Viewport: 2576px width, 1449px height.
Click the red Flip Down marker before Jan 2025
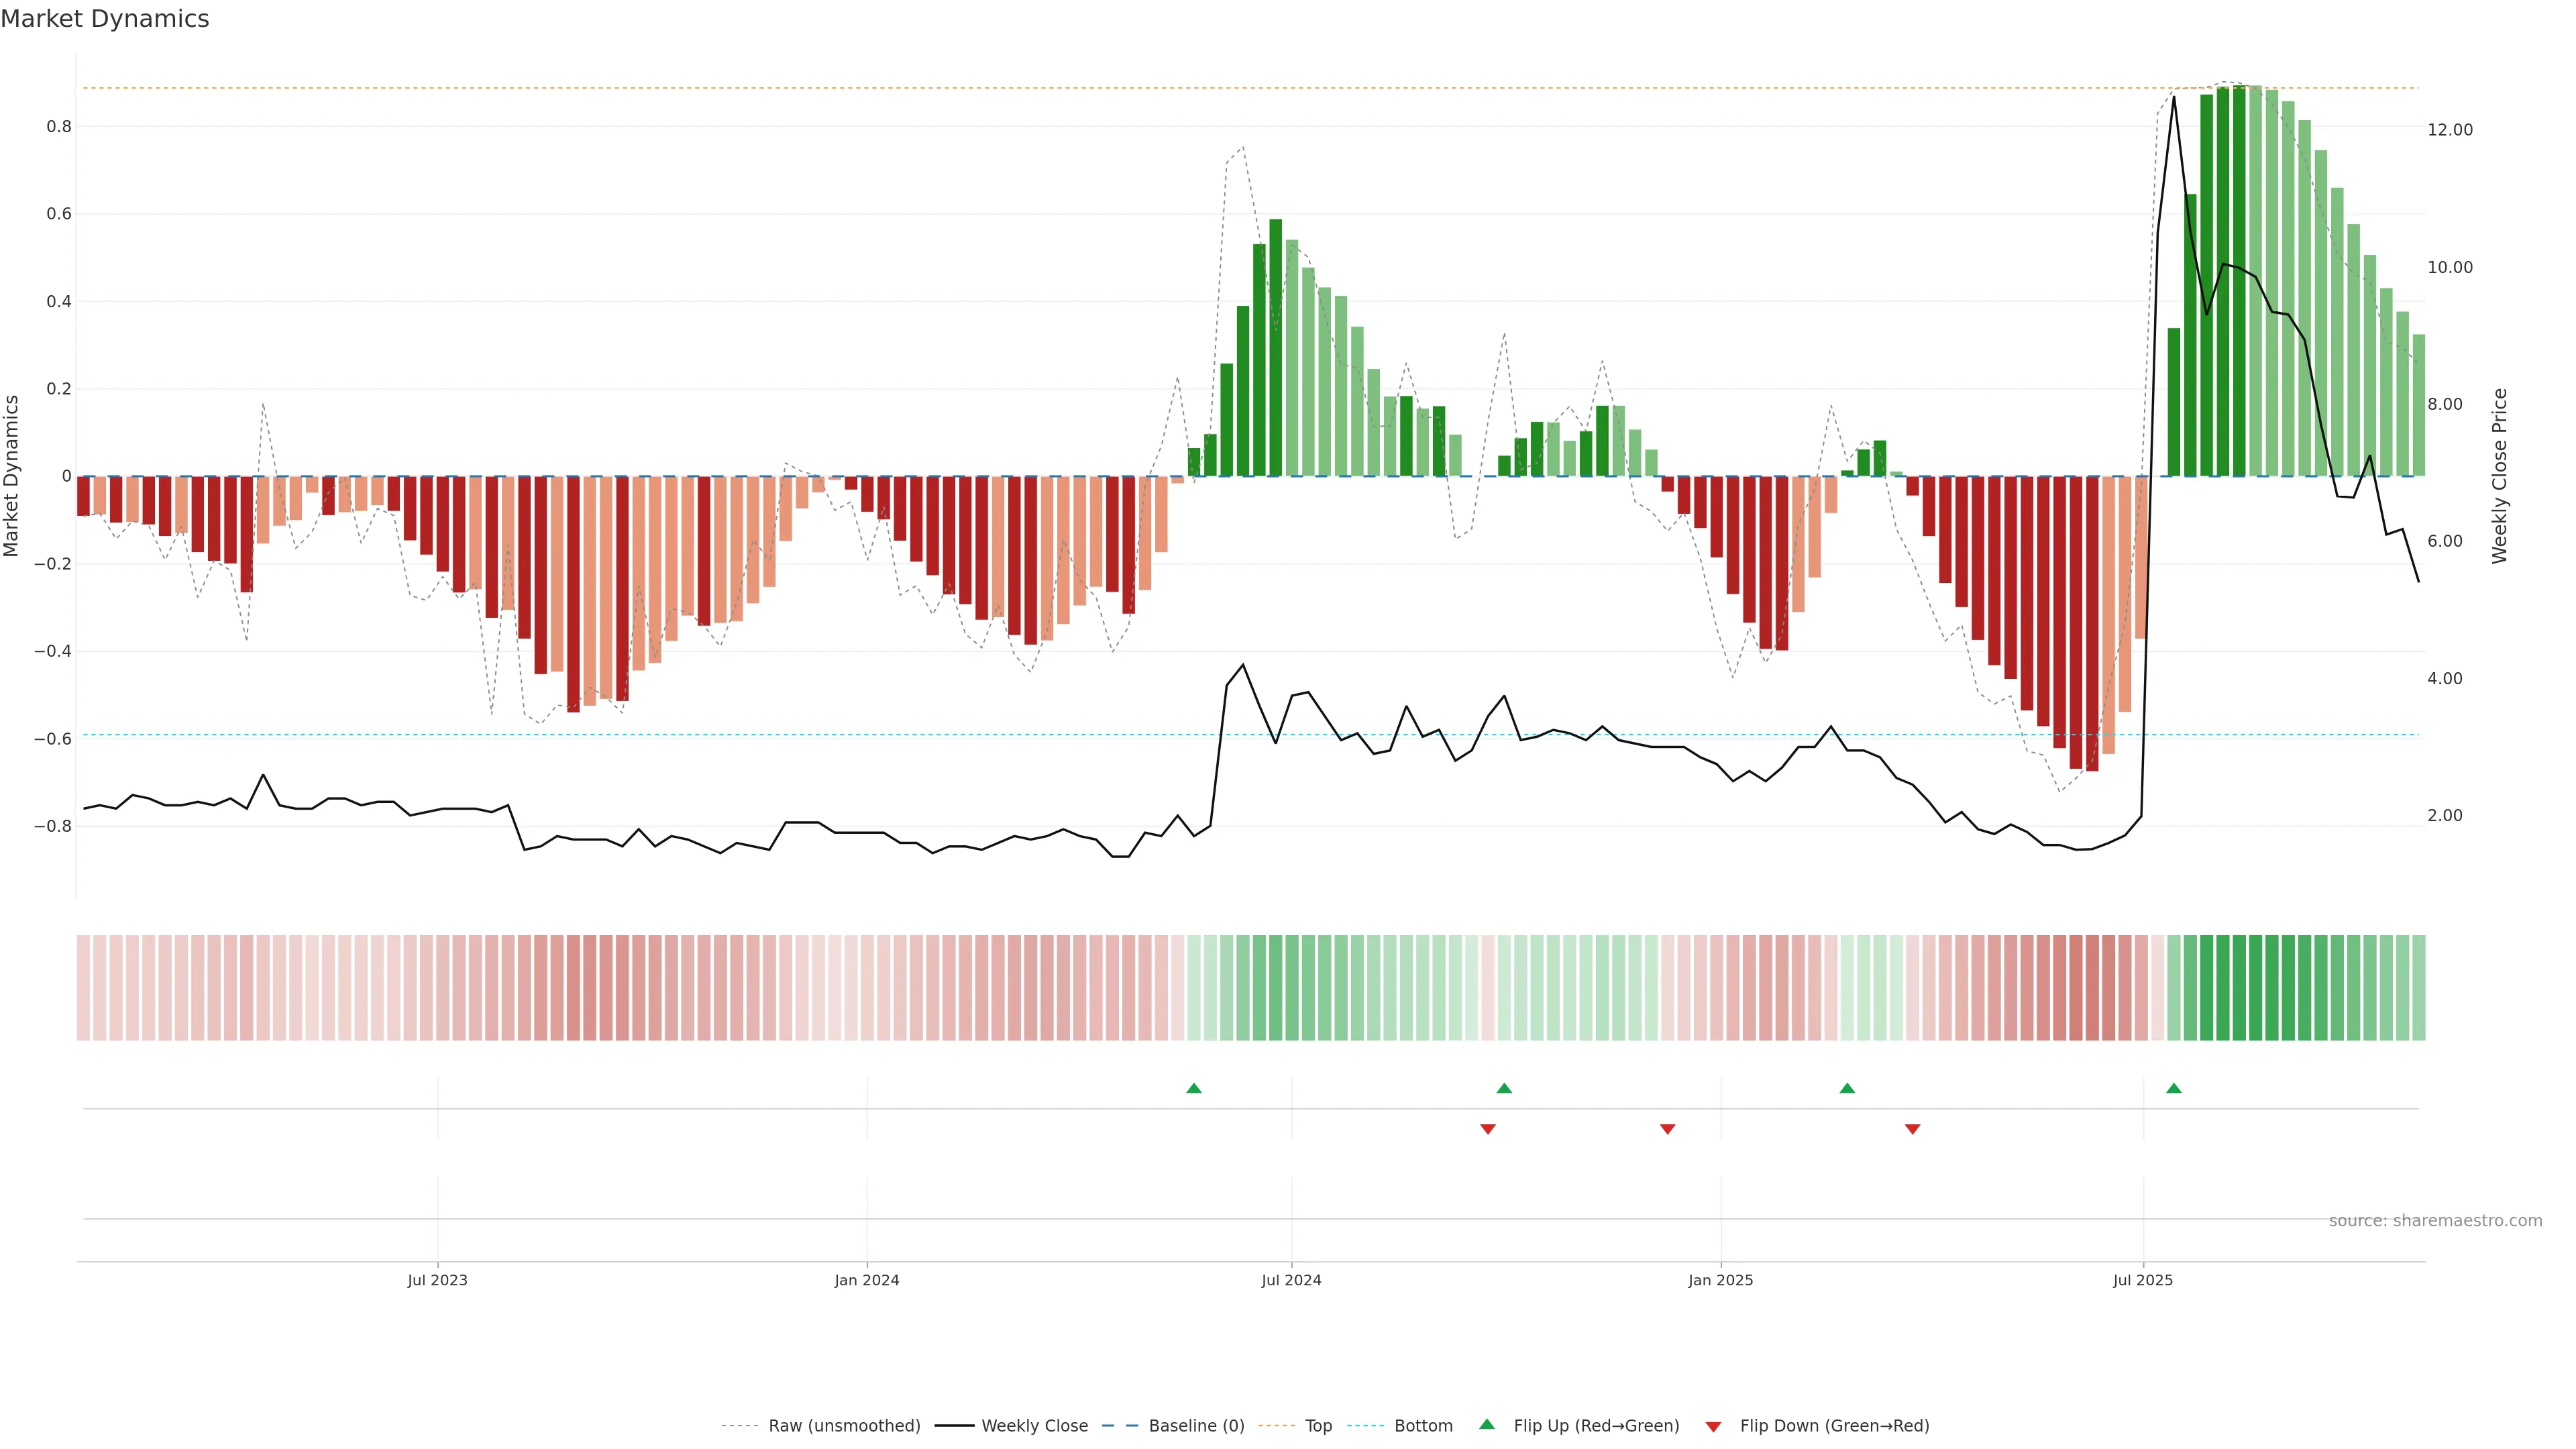[x=1667, y=1129]
